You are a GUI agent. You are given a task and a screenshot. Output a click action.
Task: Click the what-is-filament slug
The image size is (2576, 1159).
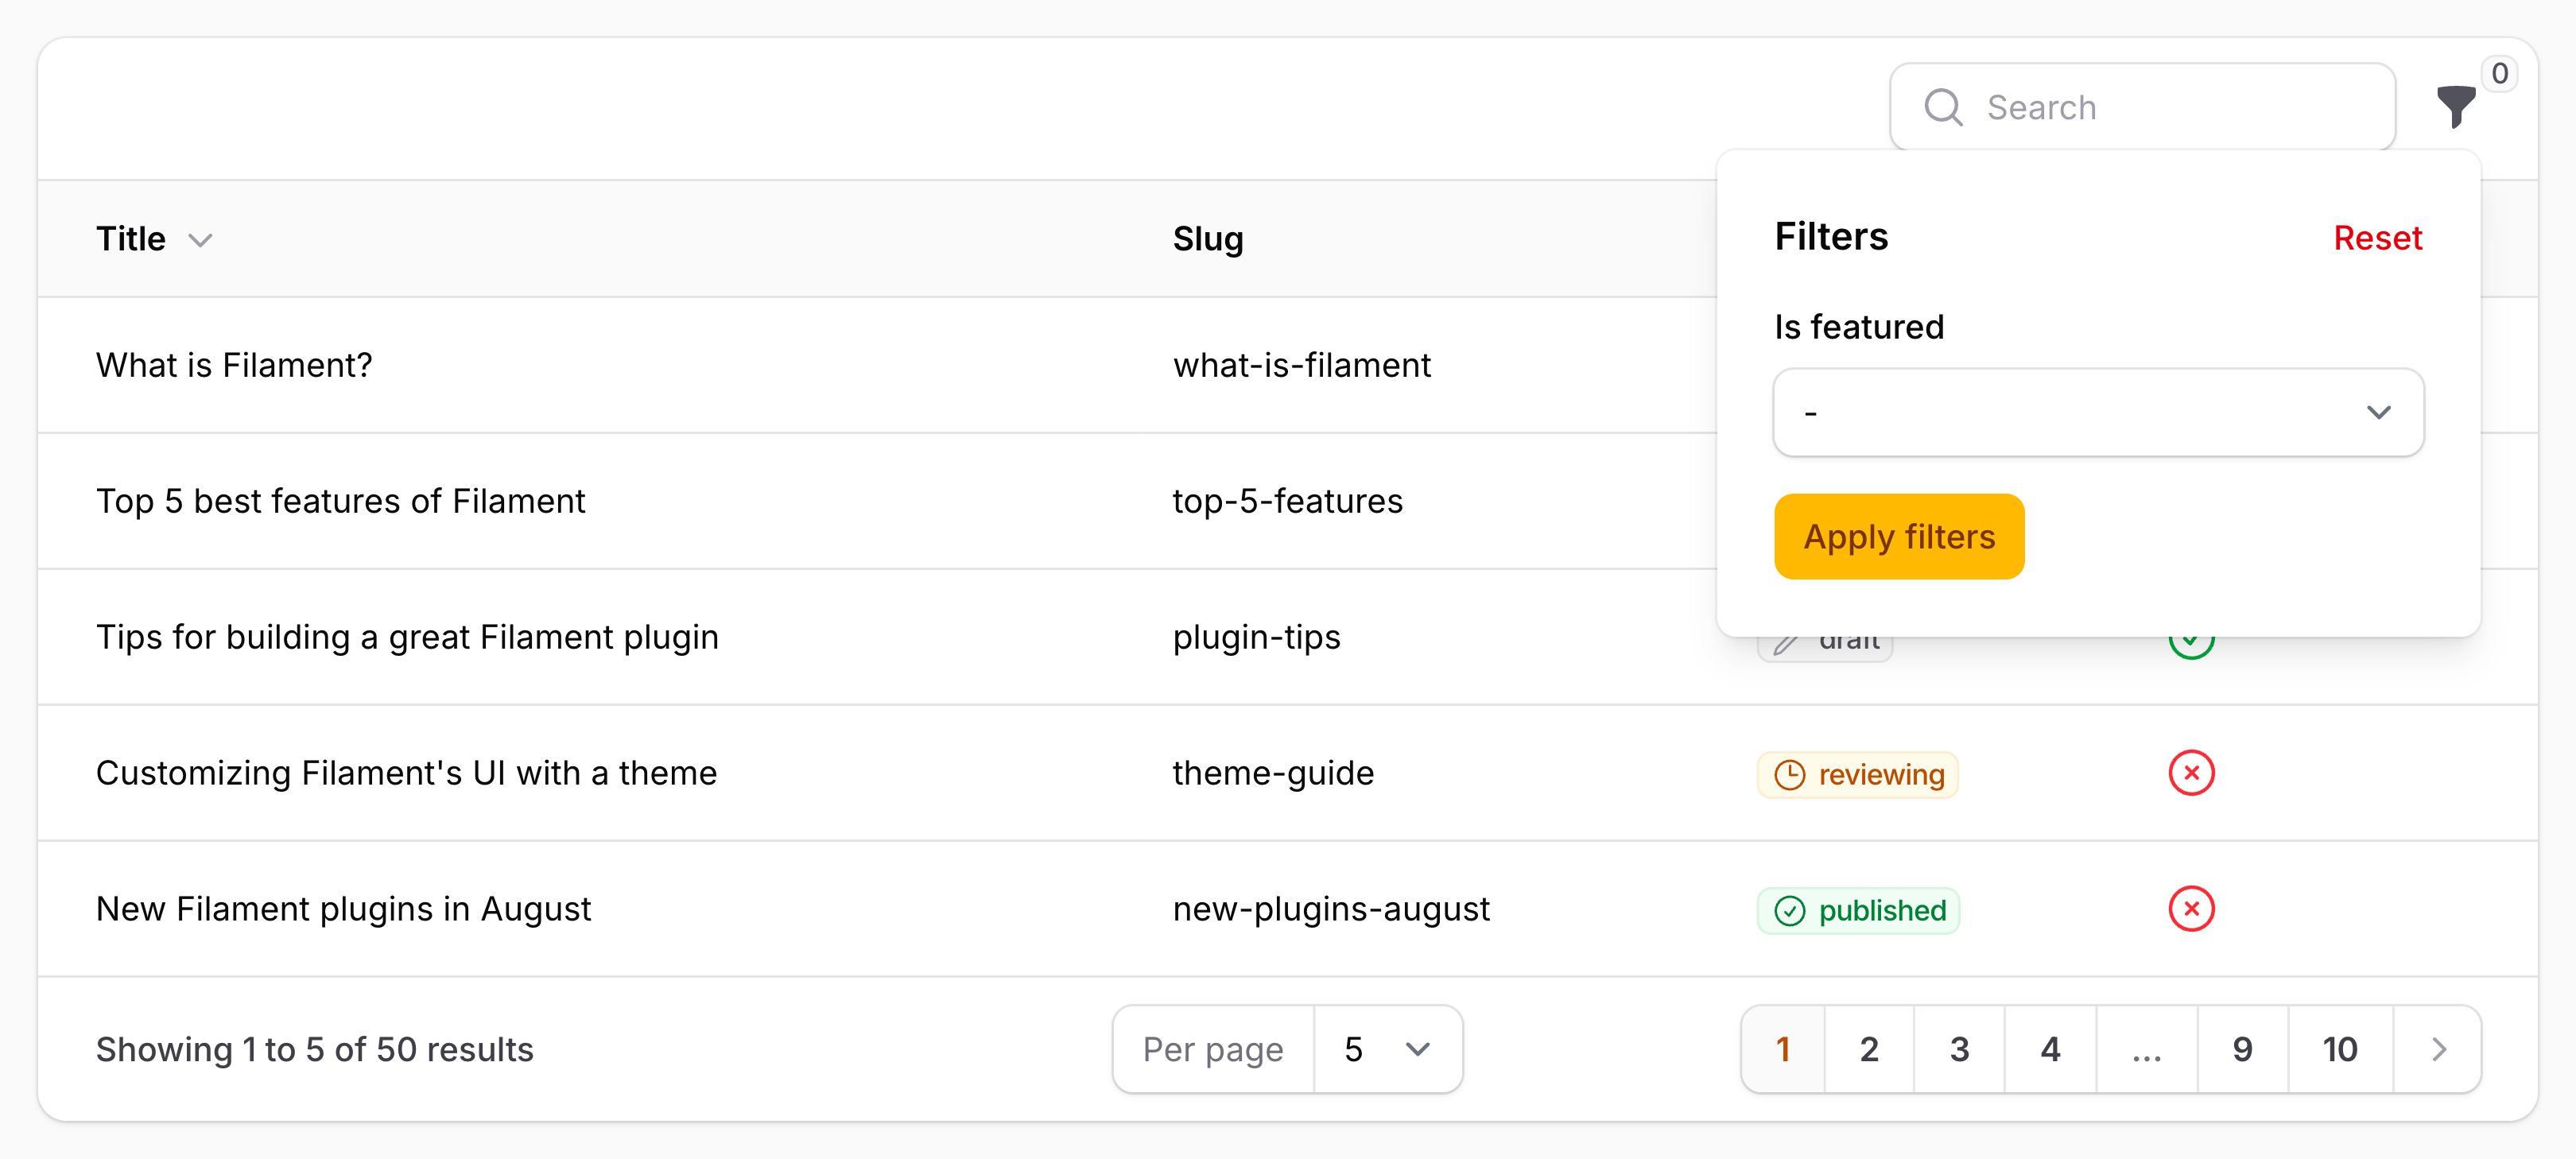coord(1302,365)
